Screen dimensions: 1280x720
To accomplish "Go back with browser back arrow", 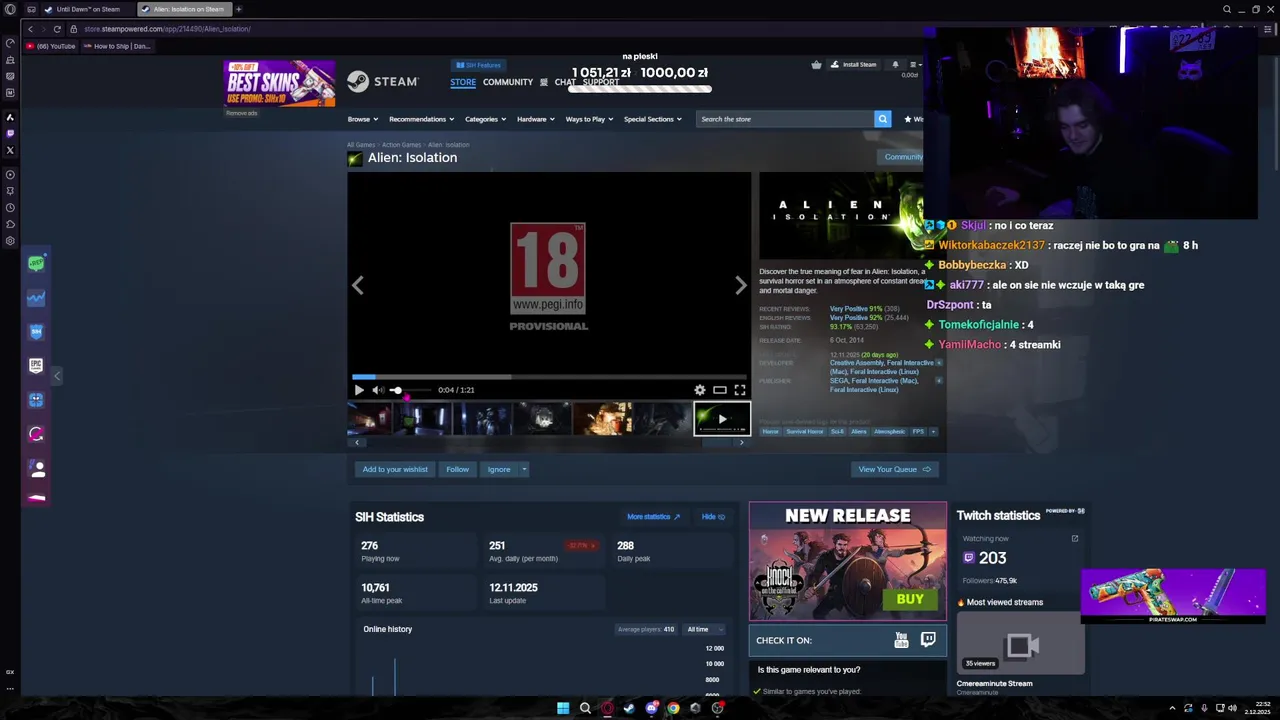I will coord(30,29).
